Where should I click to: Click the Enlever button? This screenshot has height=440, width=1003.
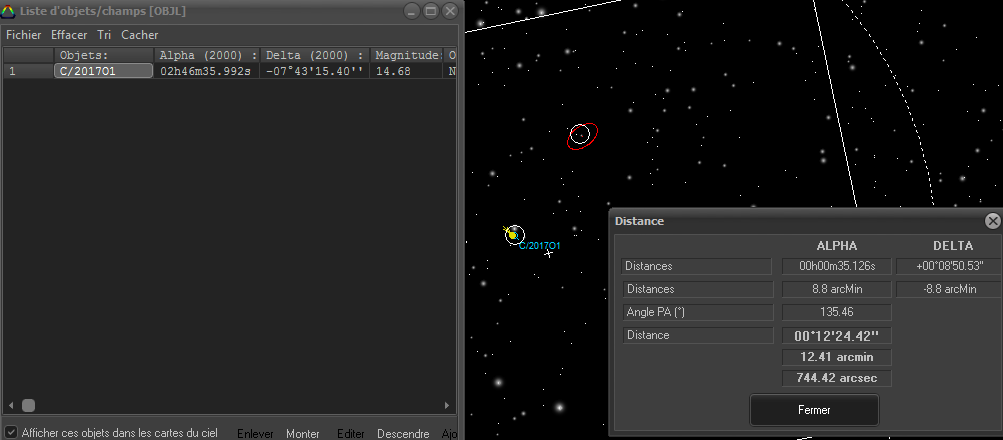point(255,434)
